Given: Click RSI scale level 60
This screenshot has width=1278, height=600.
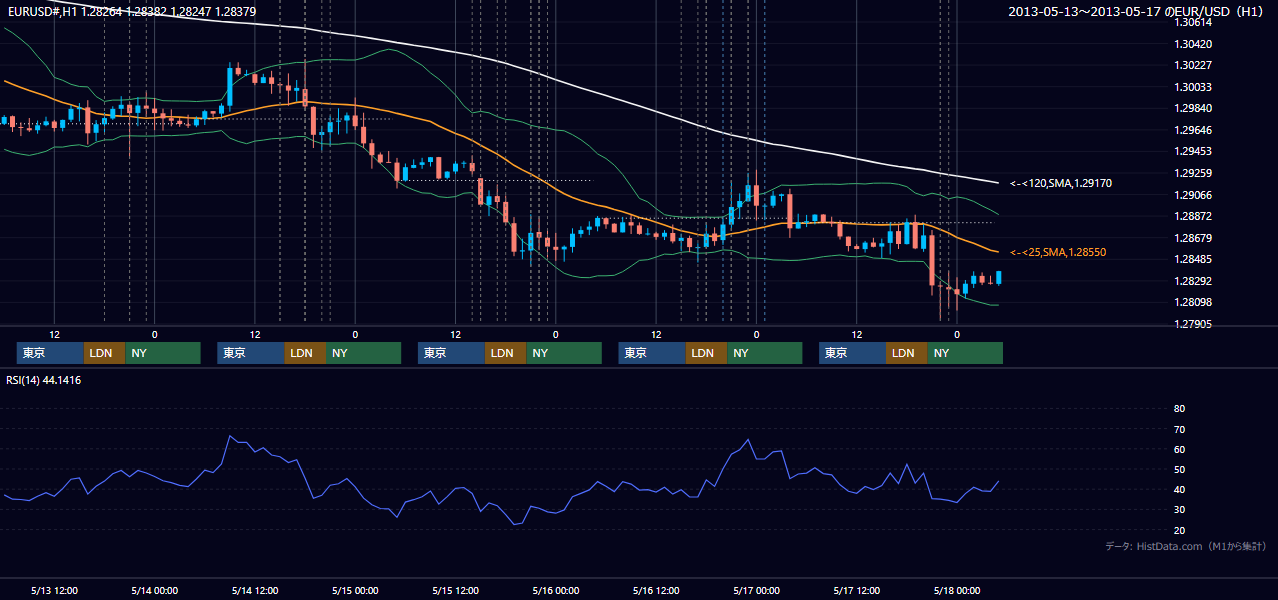Looking at the screenshot, I should click(1179, 449).
